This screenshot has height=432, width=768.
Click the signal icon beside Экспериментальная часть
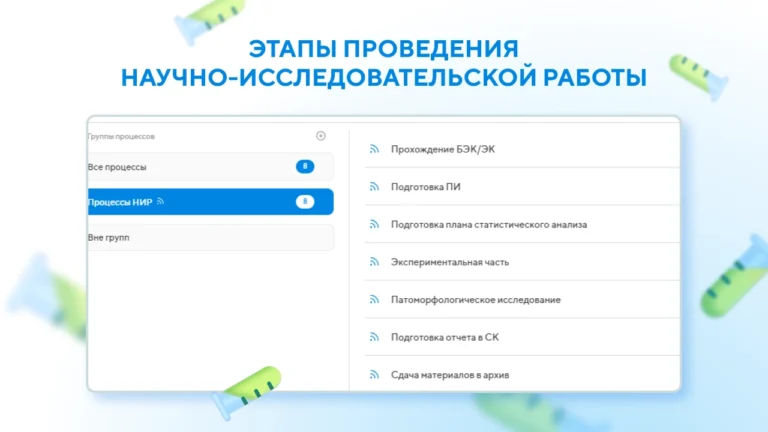(x=374, y=262)
